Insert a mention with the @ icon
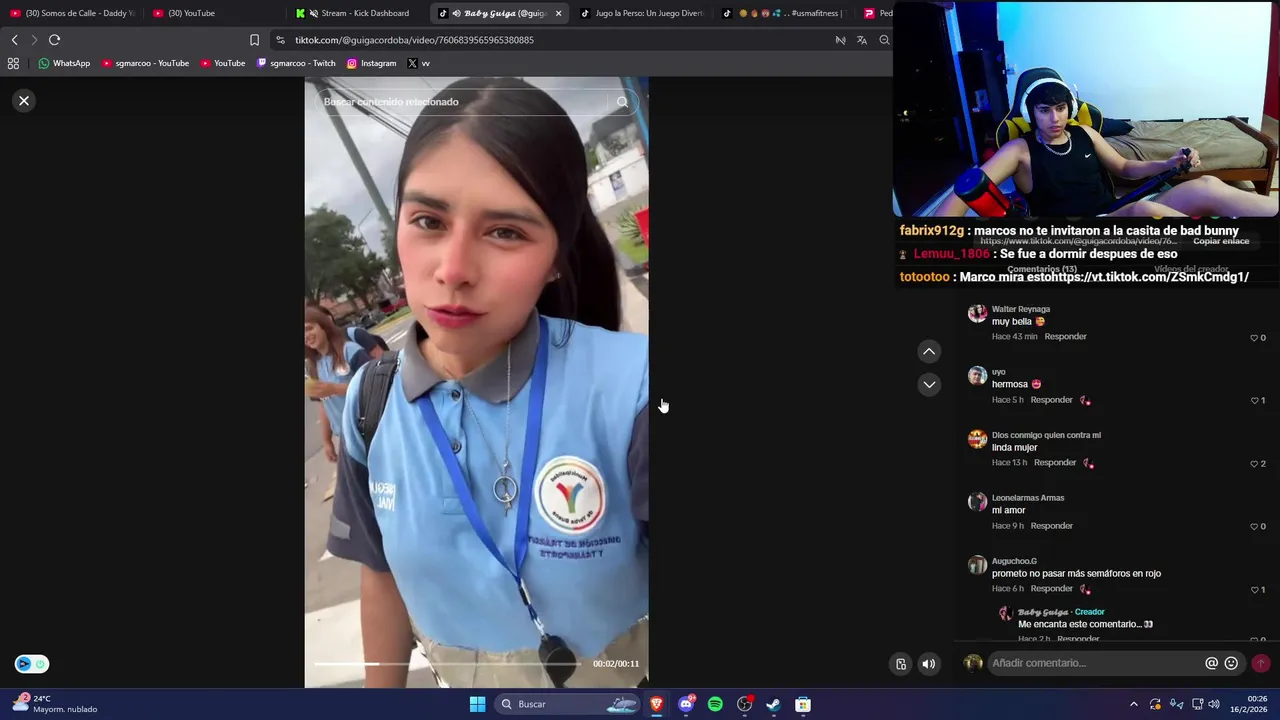 pyautogui.click(x=1211, y=663)
